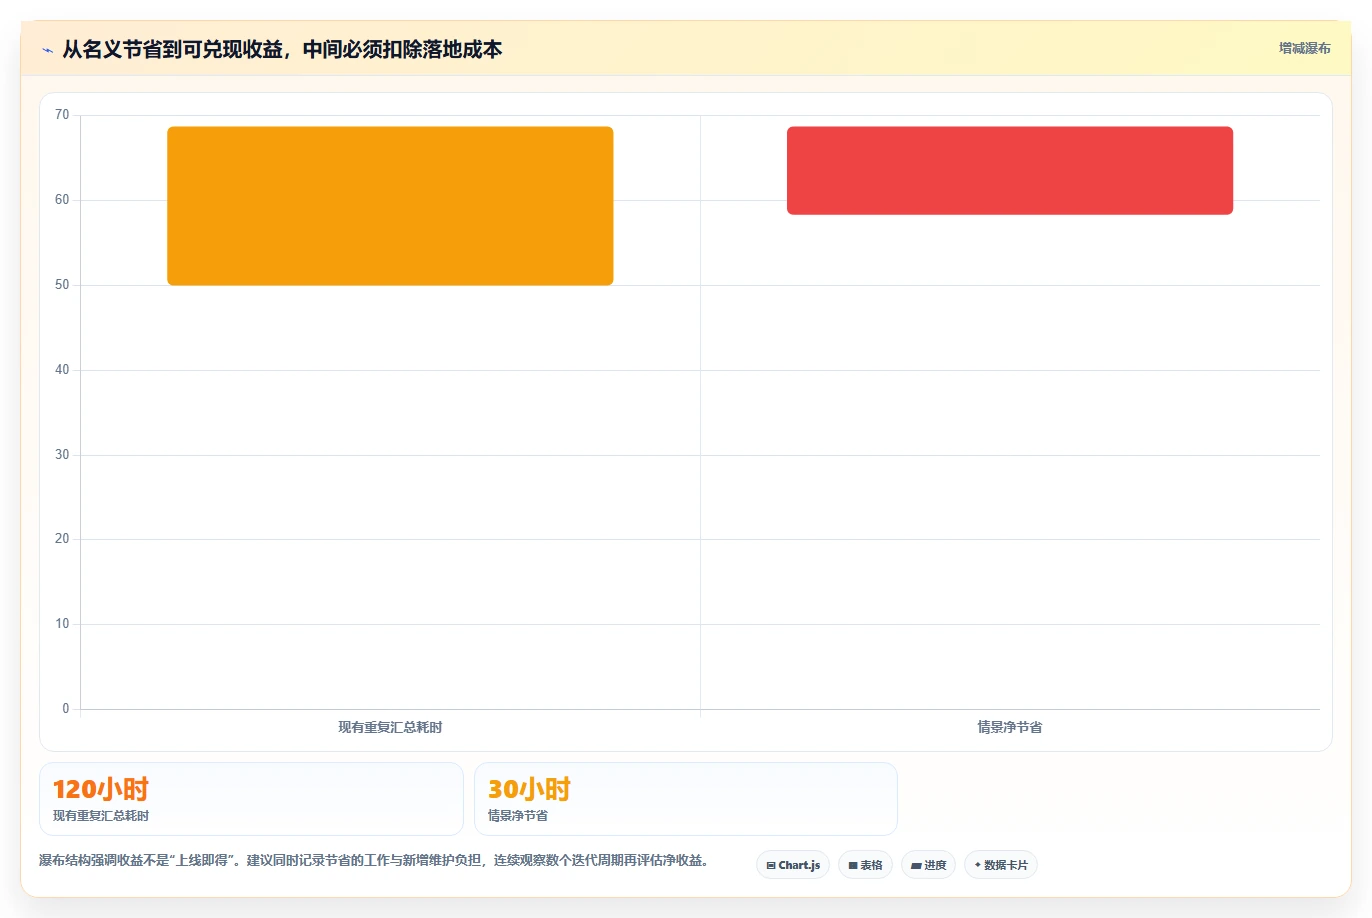Click the 30小时 stat card value
The width and height of the screenshot is (1372, 918).
529,789
